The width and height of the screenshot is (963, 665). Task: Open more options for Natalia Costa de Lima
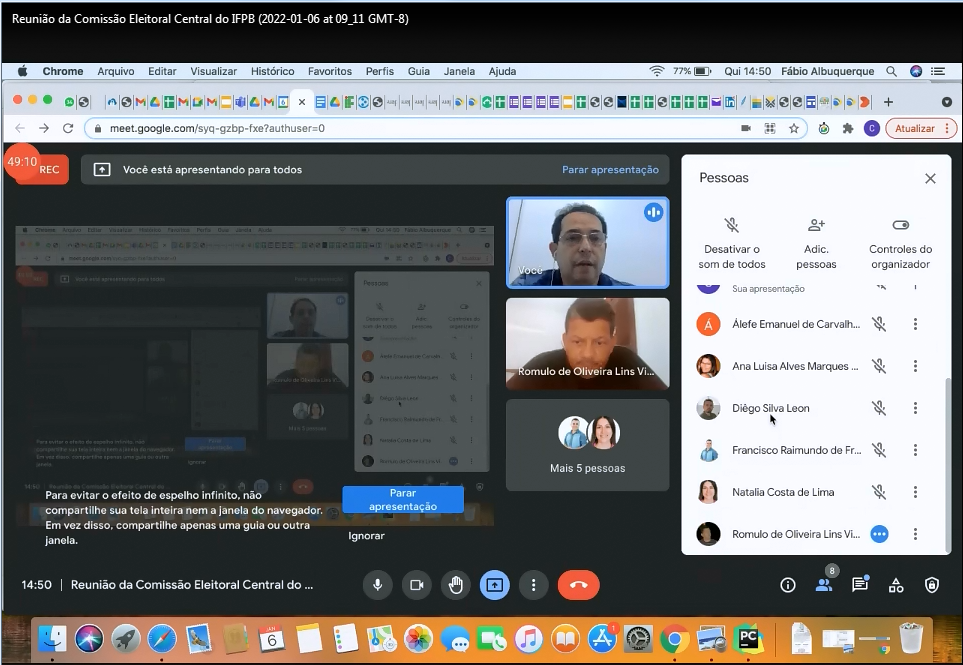915,492
